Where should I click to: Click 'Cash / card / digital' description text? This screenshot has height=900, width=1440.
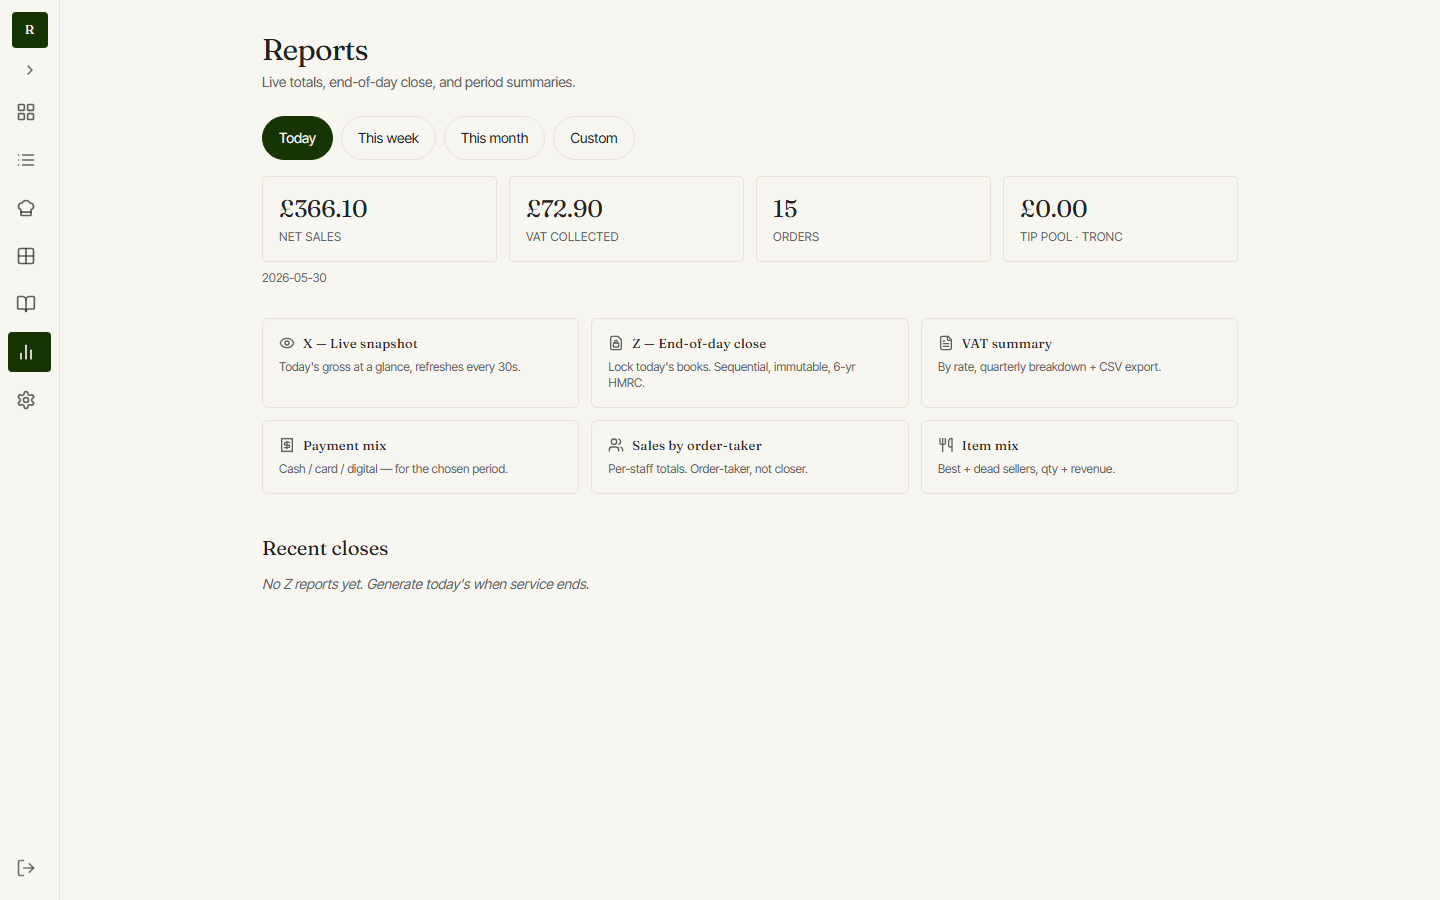point(393,469)
